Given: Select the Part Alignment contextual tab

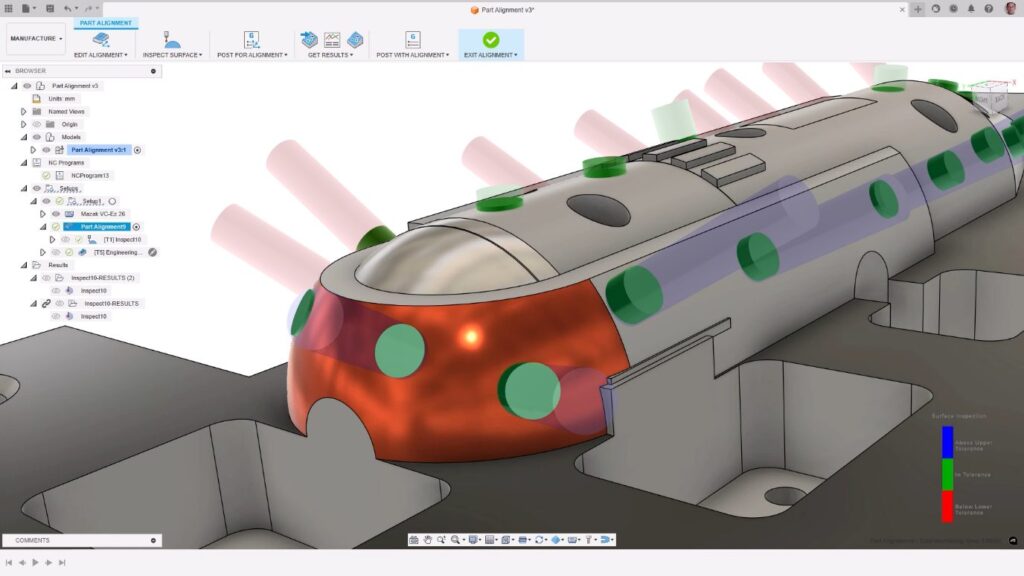Looking at the screenshot, I should 106,23.
